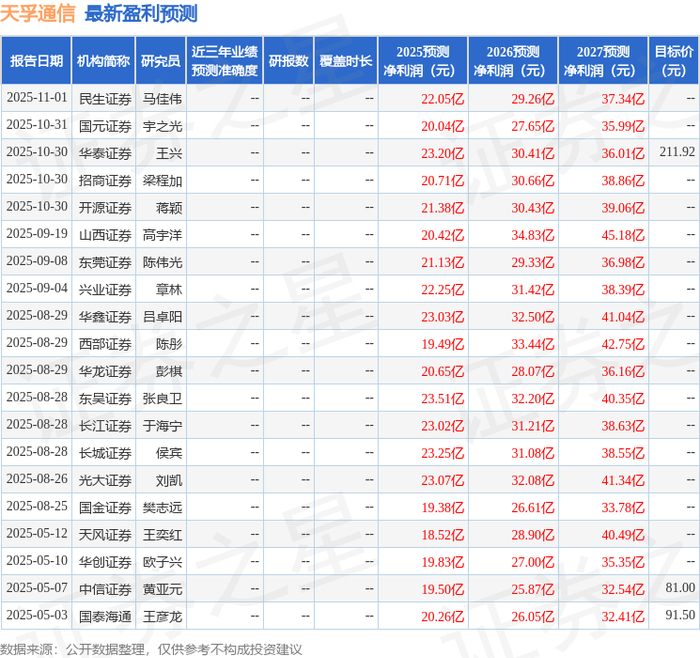This screenshot has height=658, width=700.
Task: Click the 2025 forecast value 22.05亿
Action: [x=443, y=99]
